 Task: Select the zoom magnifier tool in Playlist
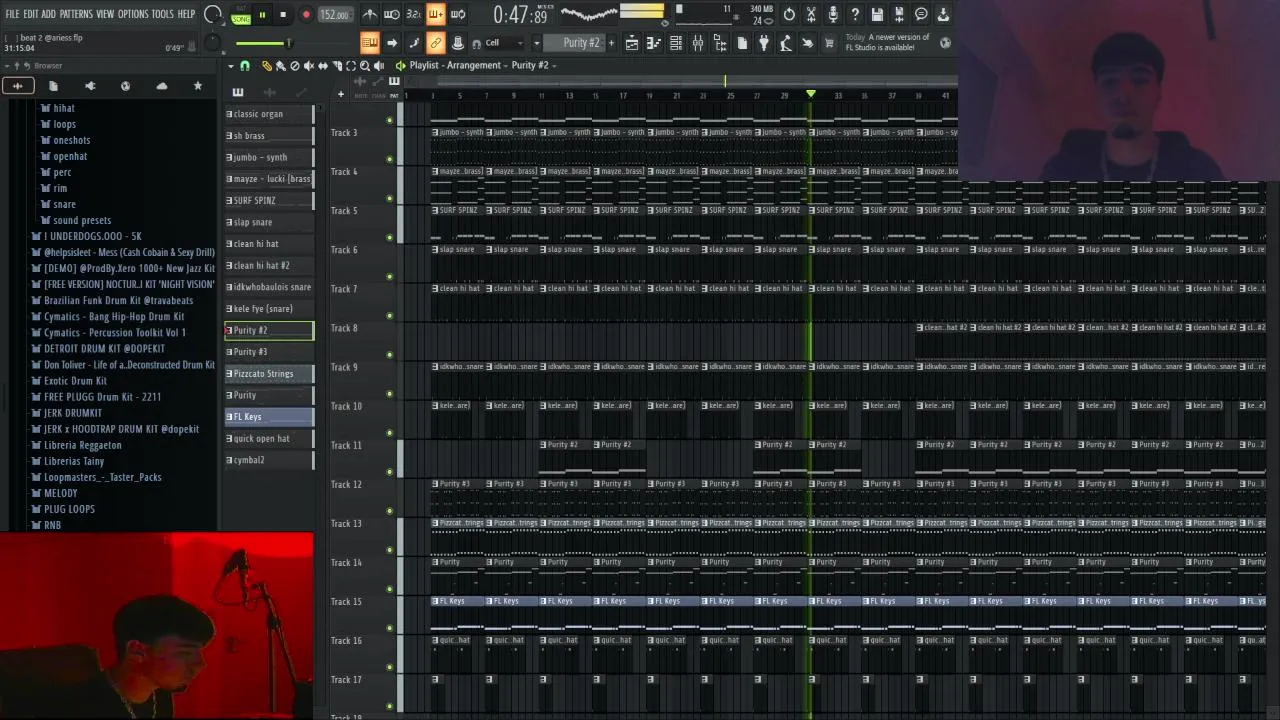[365, 65]
